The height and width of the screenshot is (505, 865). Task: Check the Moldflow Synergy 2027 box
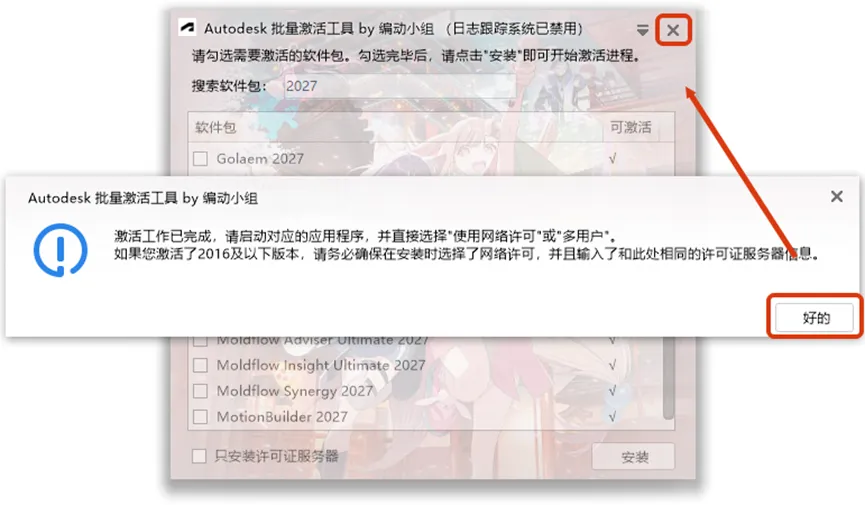point(200,391)
